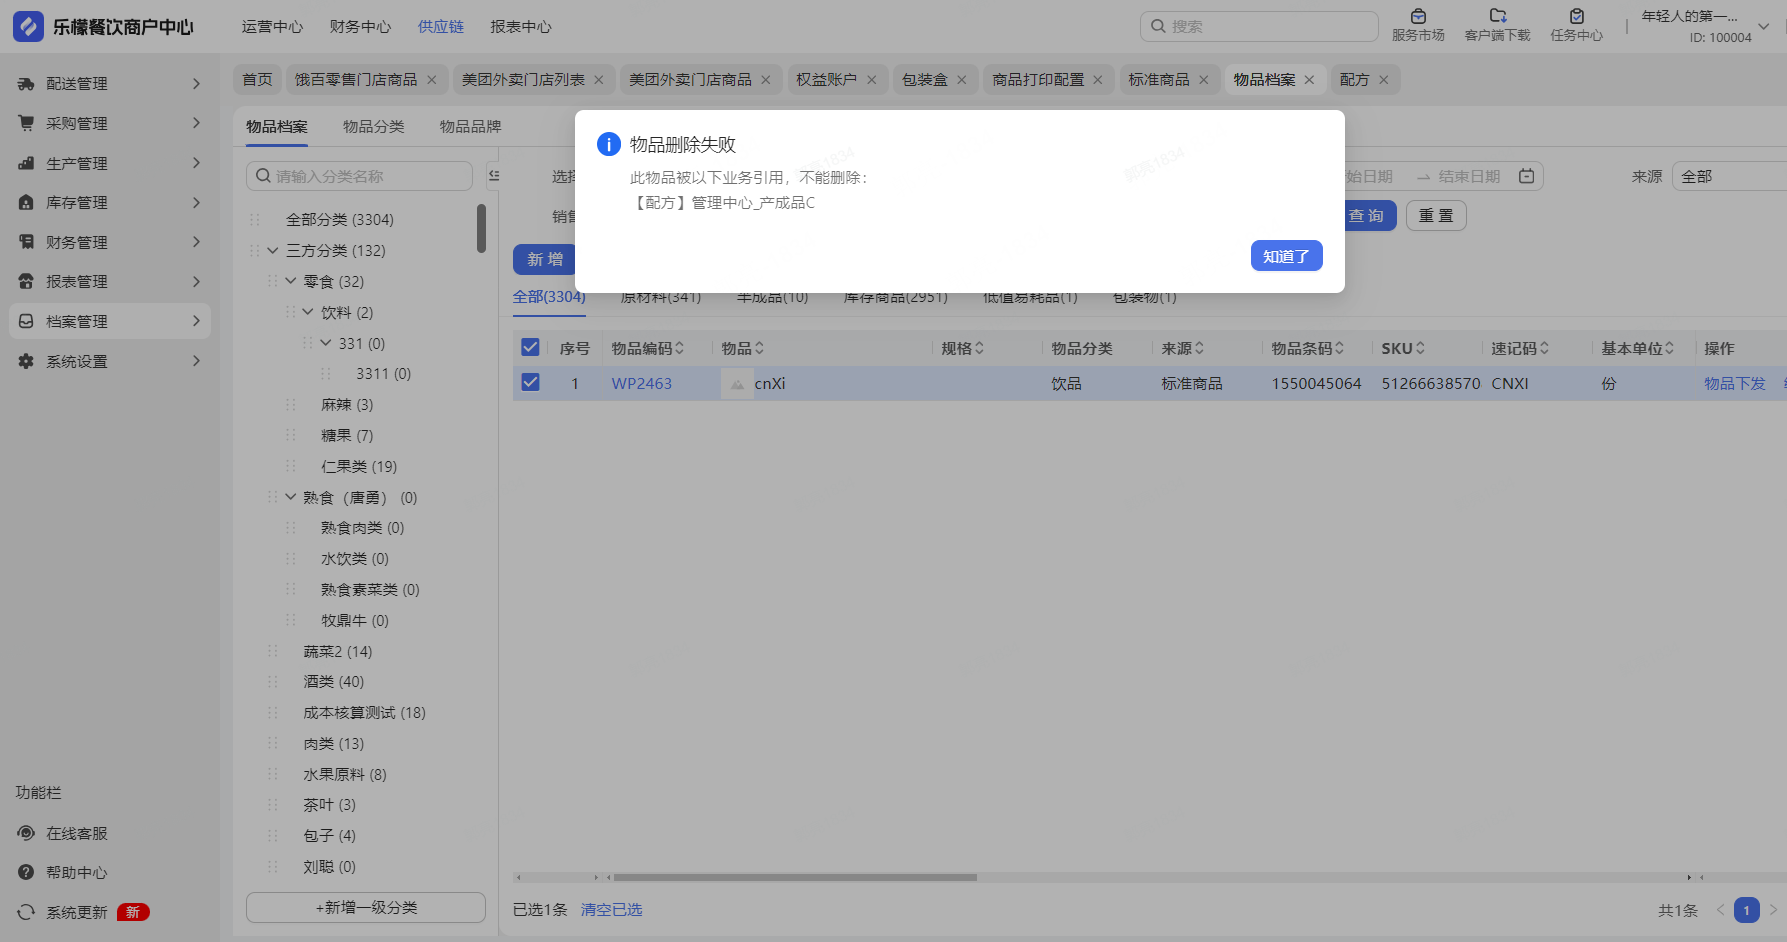Click 物品下发 in the operations column

[1735, 384]
